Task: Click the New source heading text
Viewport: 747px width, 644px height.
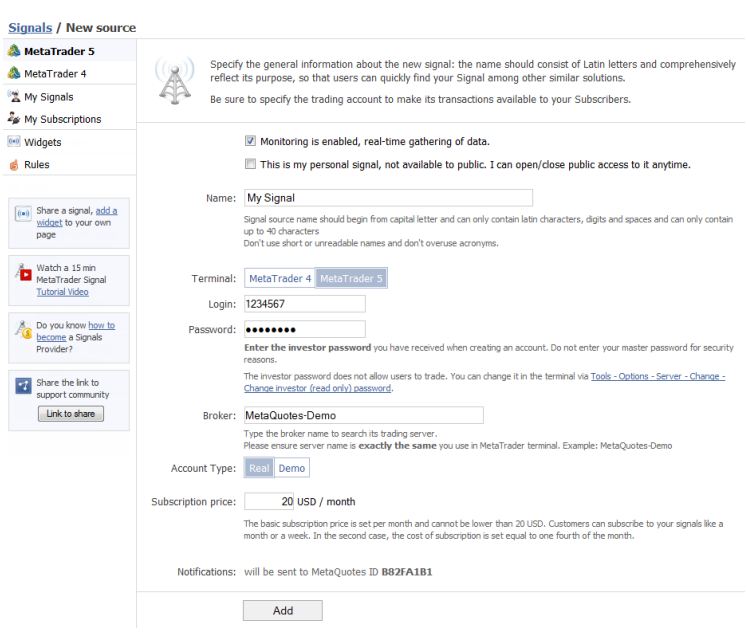Action: 101,28
